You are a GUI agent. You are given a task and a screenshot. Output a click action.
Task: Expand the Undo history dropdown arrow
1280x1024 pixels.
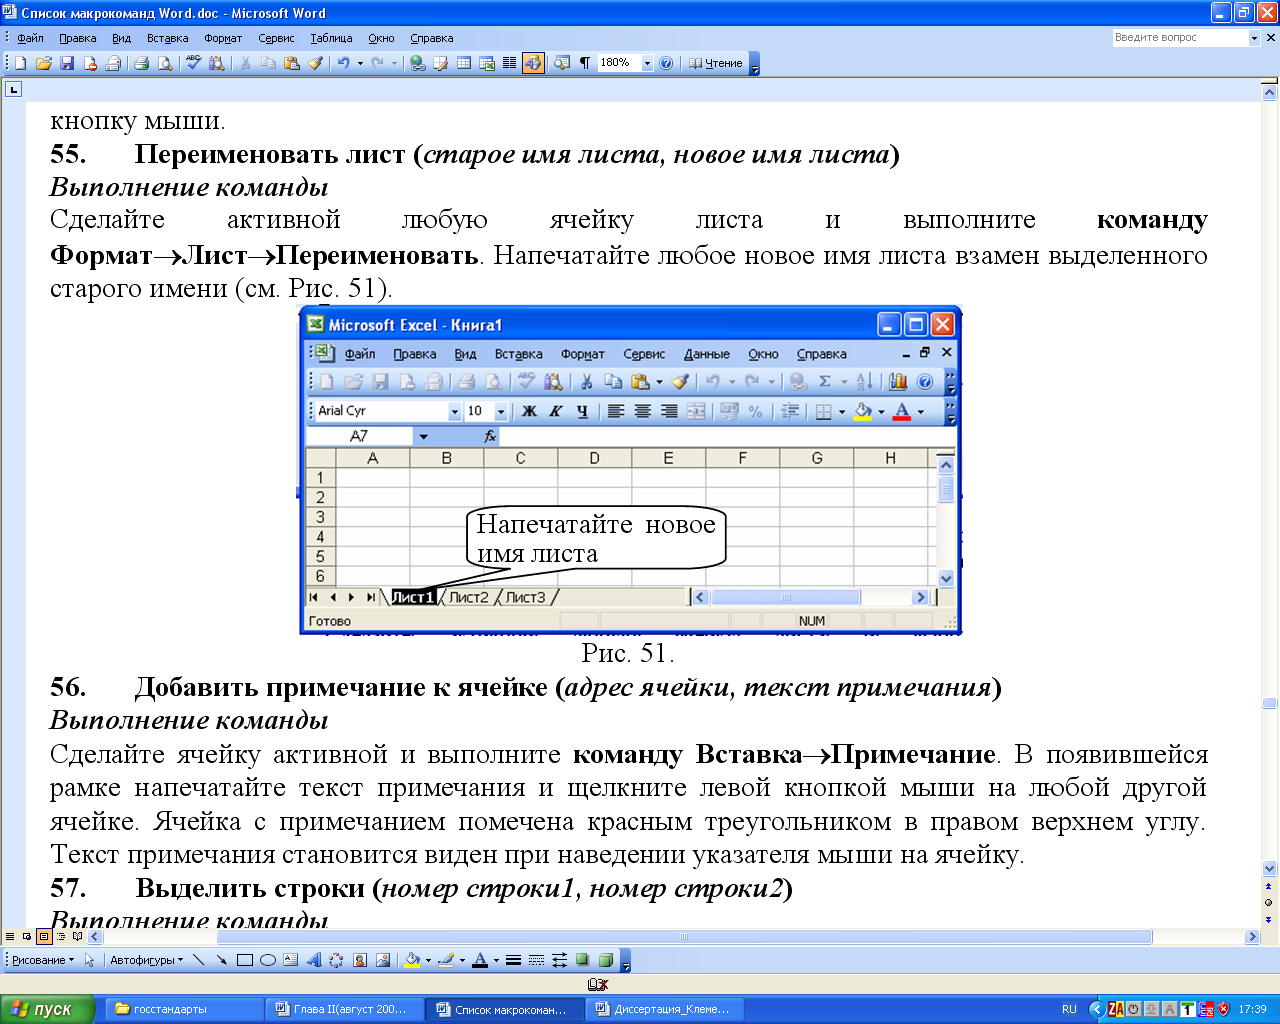pyautogui.click(x=360, y=63)
